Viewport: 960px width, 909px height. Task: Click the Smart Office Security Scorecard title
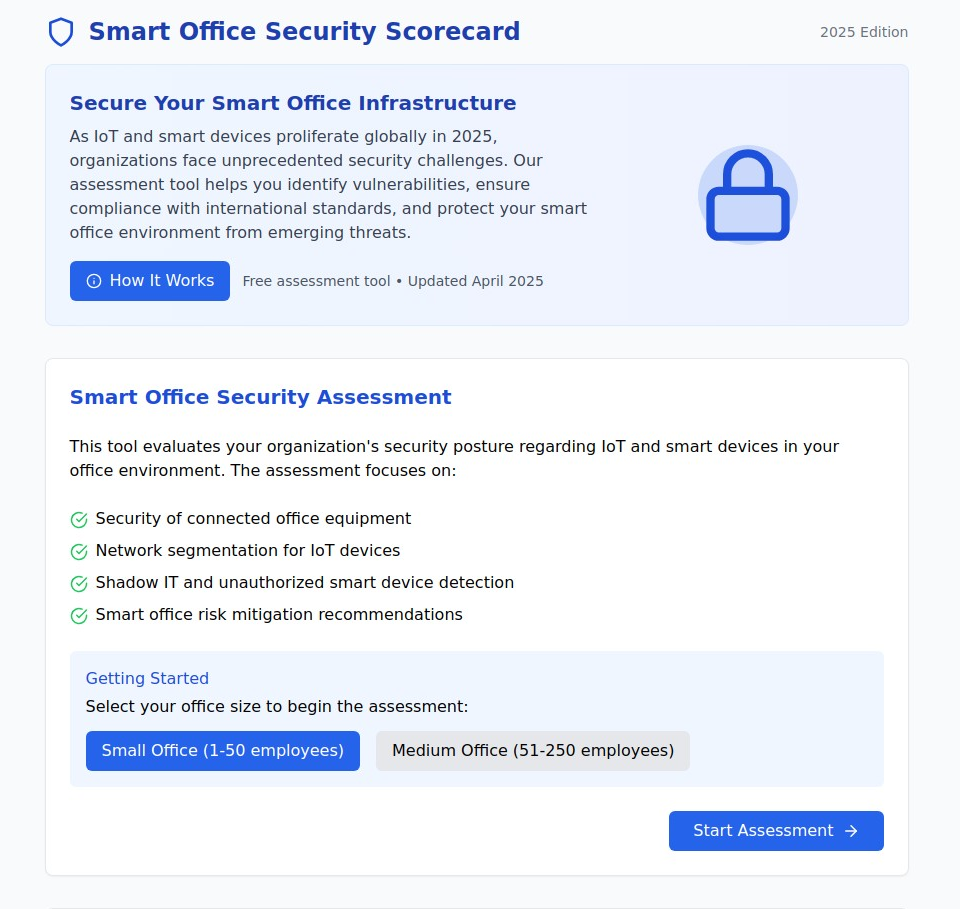click(x=304, y=32)
